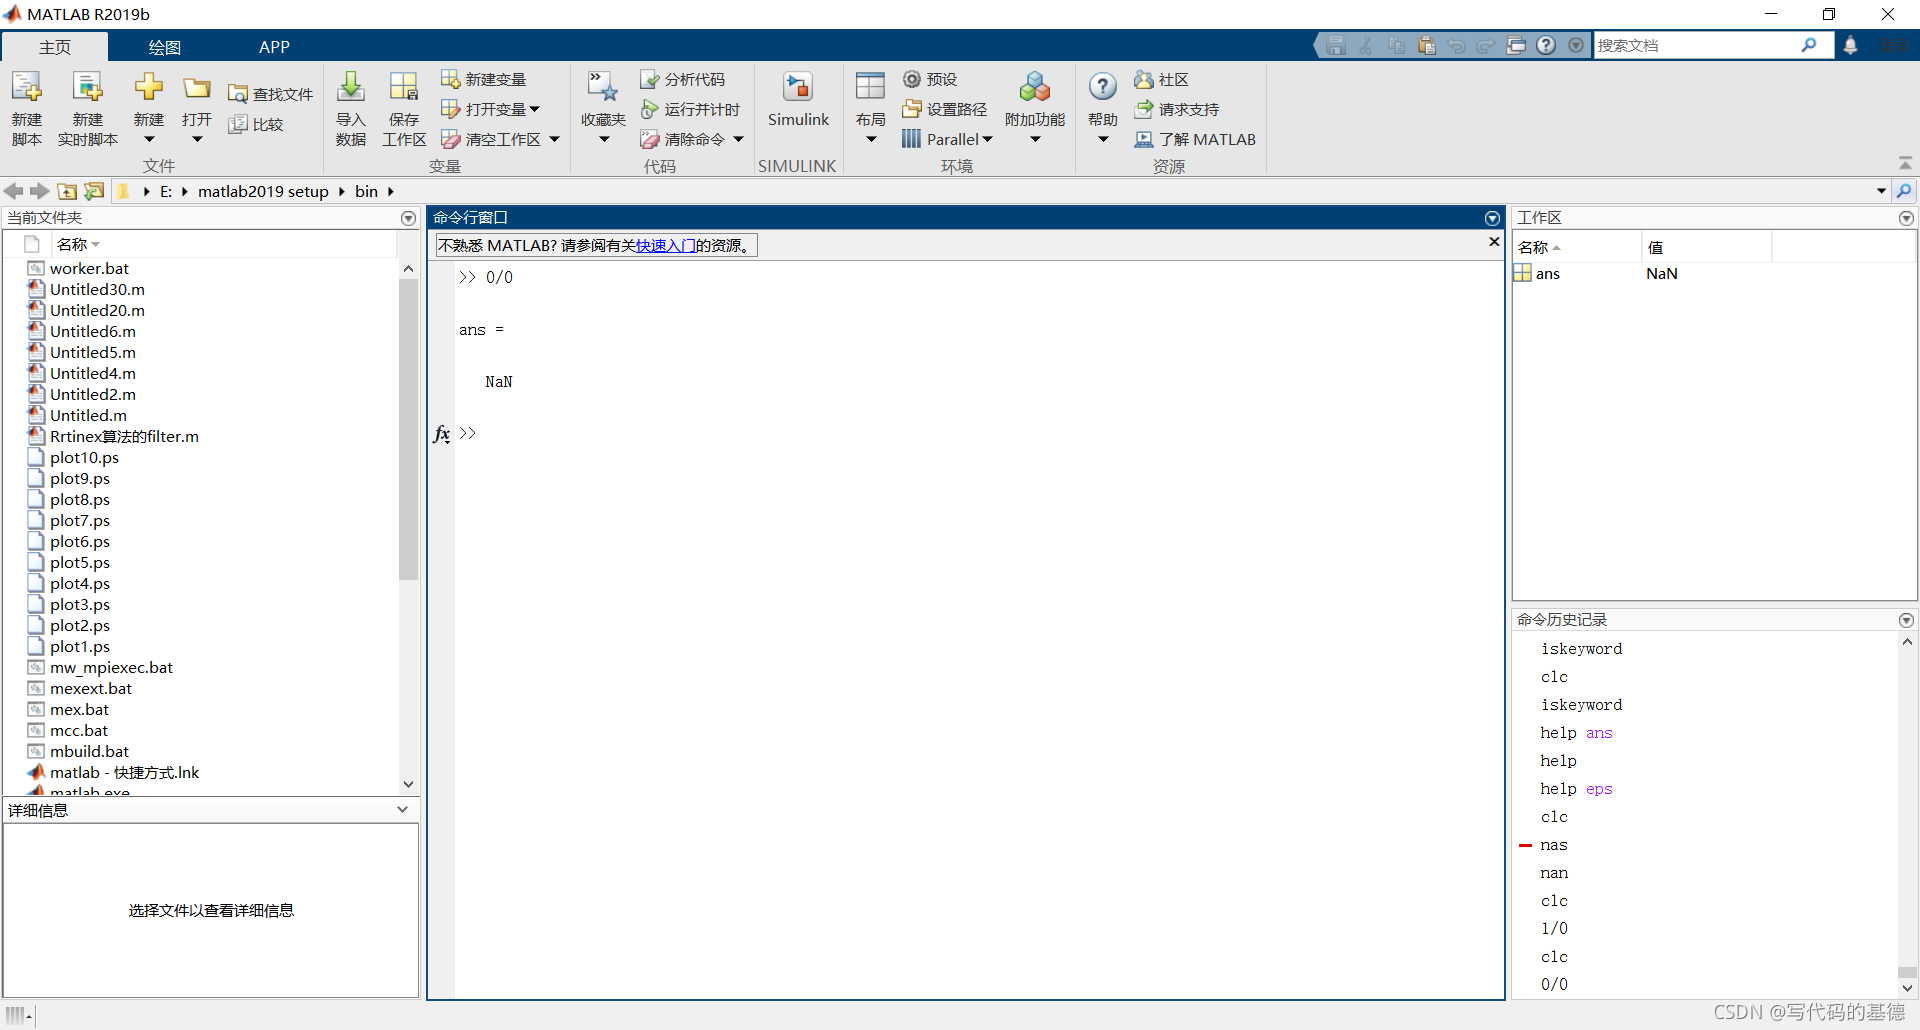
Task: Click 请求支持 (Request Support)
Action: click(1177, 109)
